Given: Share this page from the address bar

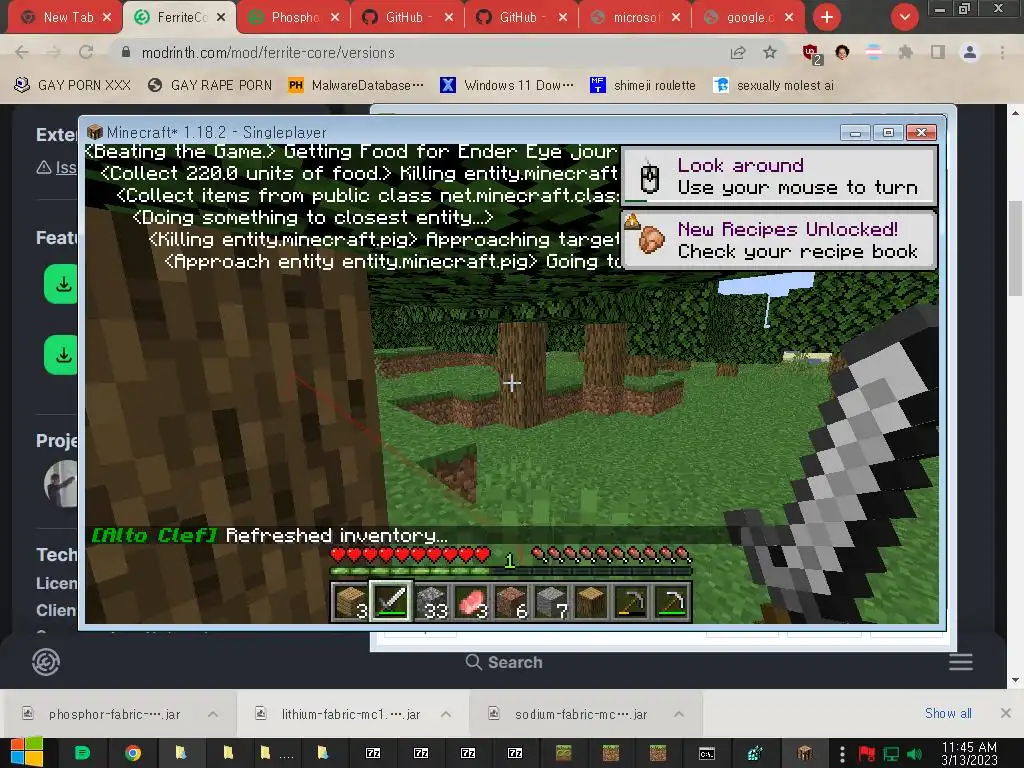Looking at the screenshot, I should click(738, 52).
